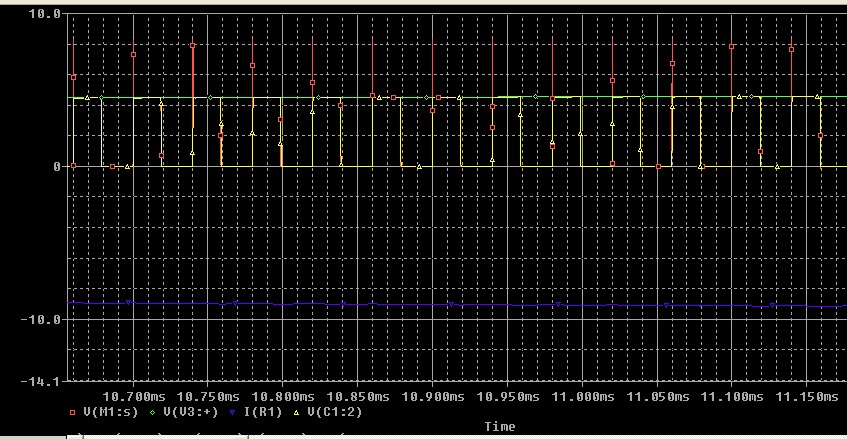This screenshot has height=439, width=847.
Task: Click the 11.100ms tick label on time axis
Action: click(730, 396)
